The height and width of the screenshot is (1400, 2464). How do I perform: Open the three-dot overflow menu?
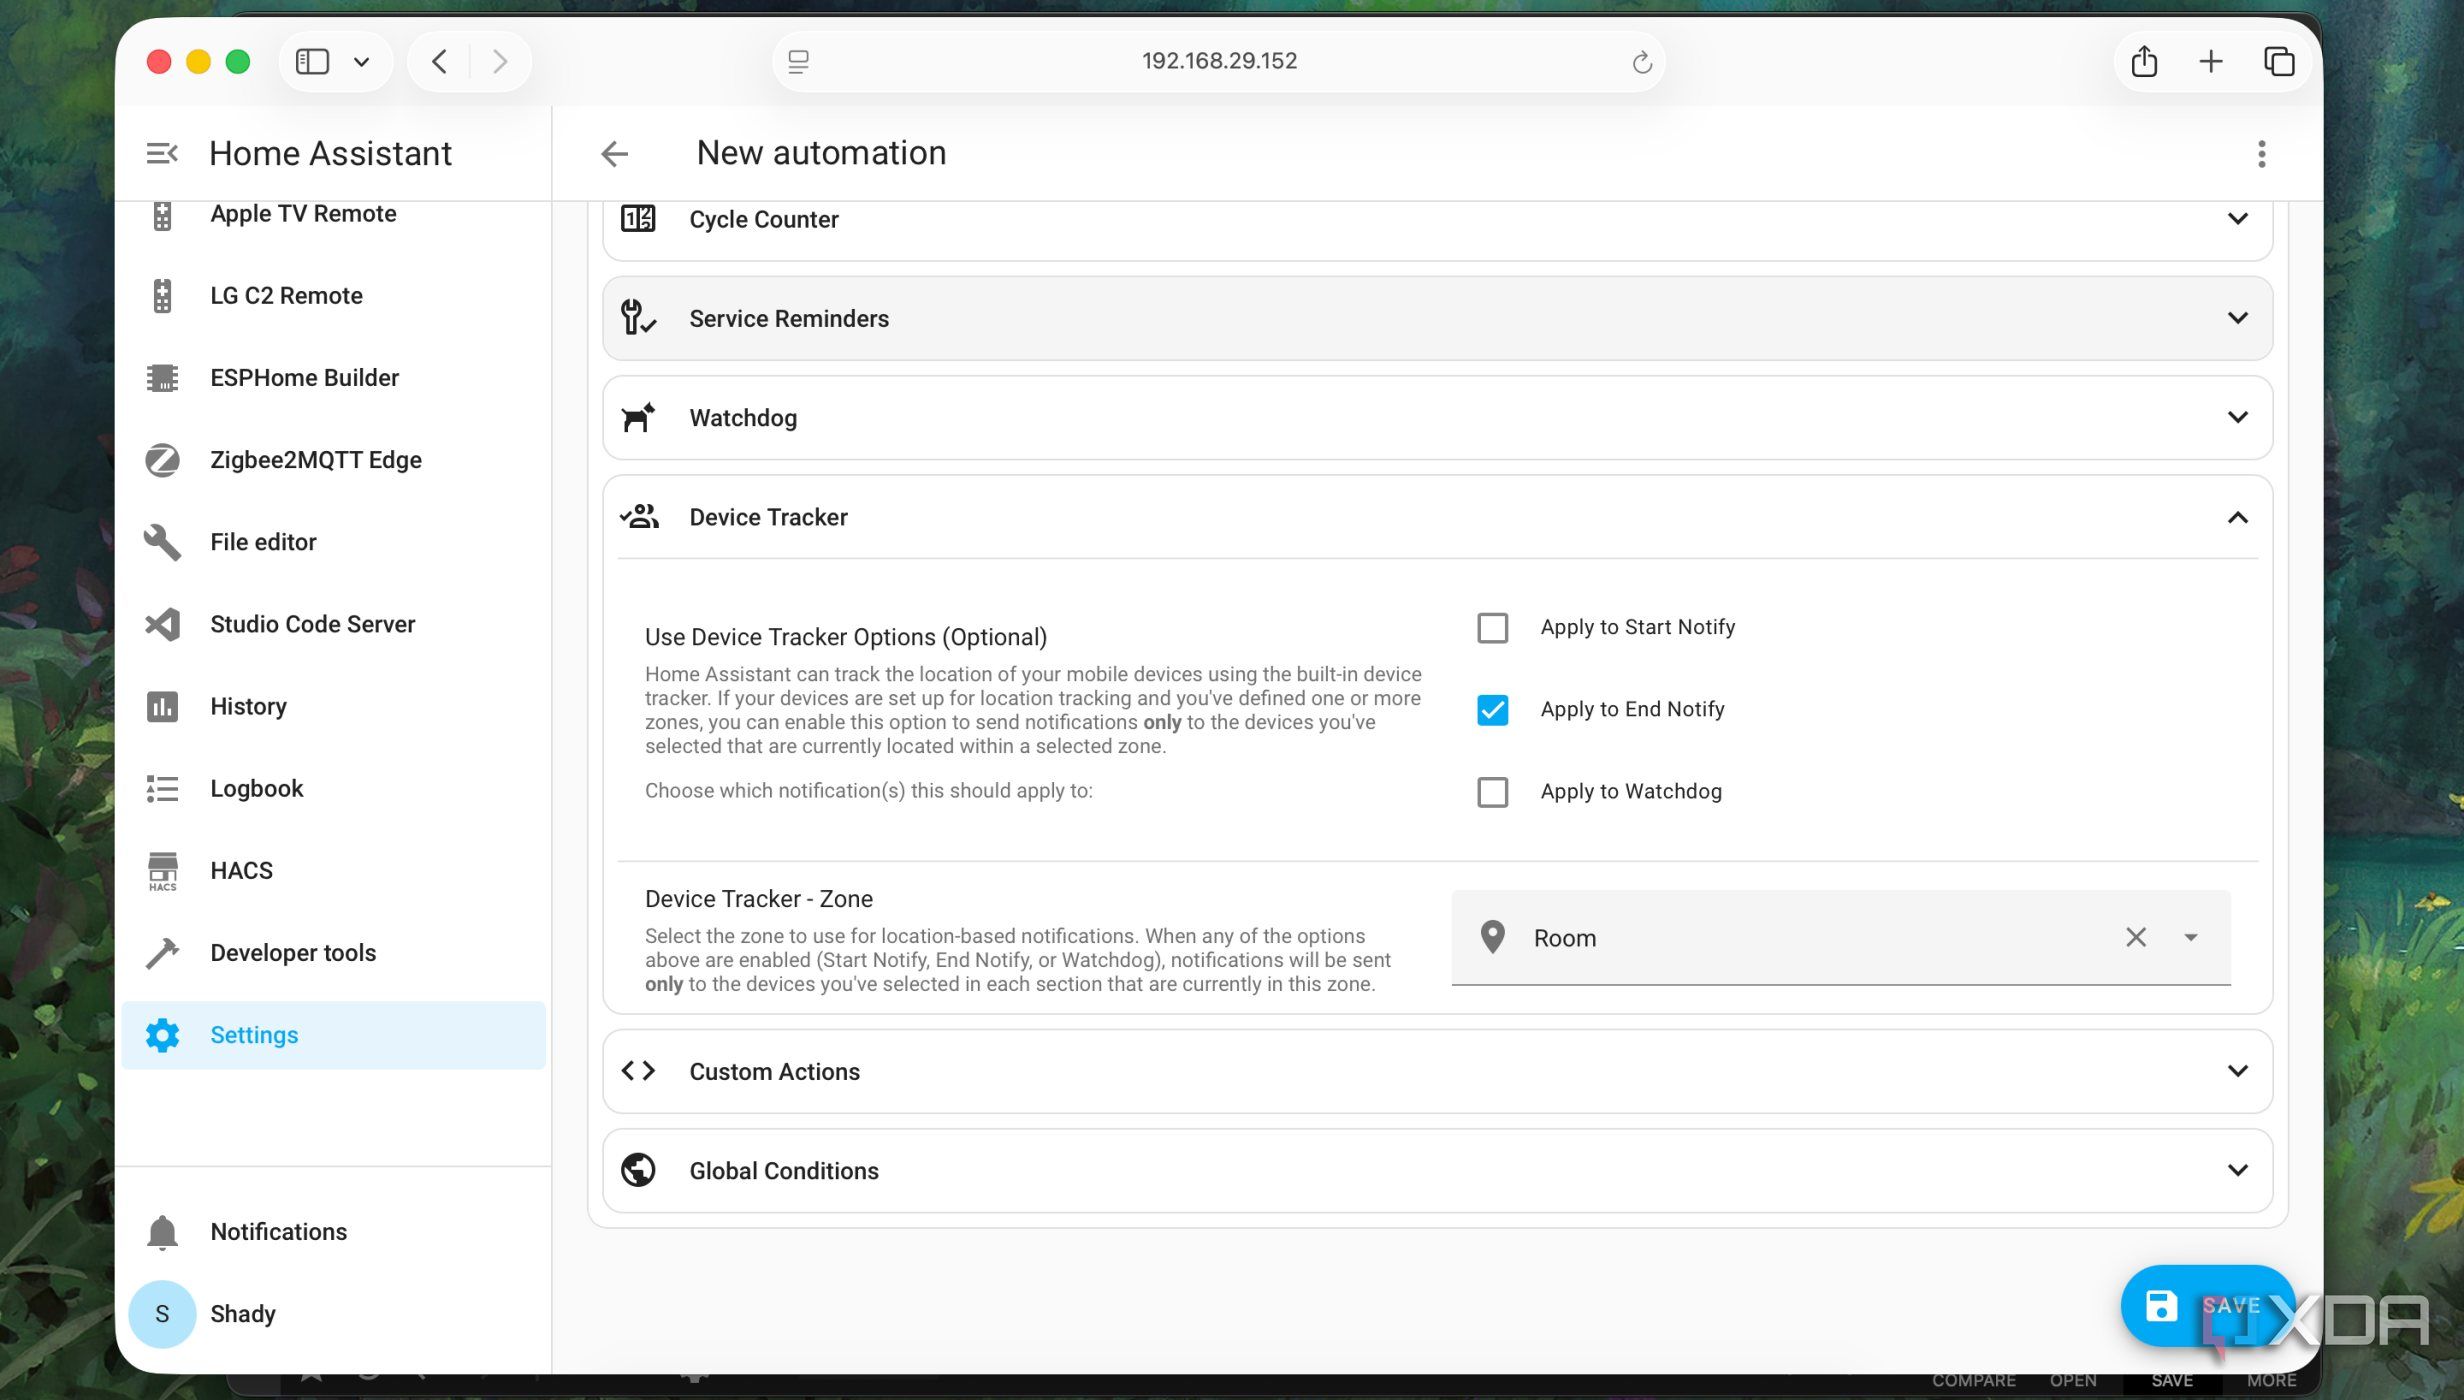pyautogui.click(x=2261, y=153)
